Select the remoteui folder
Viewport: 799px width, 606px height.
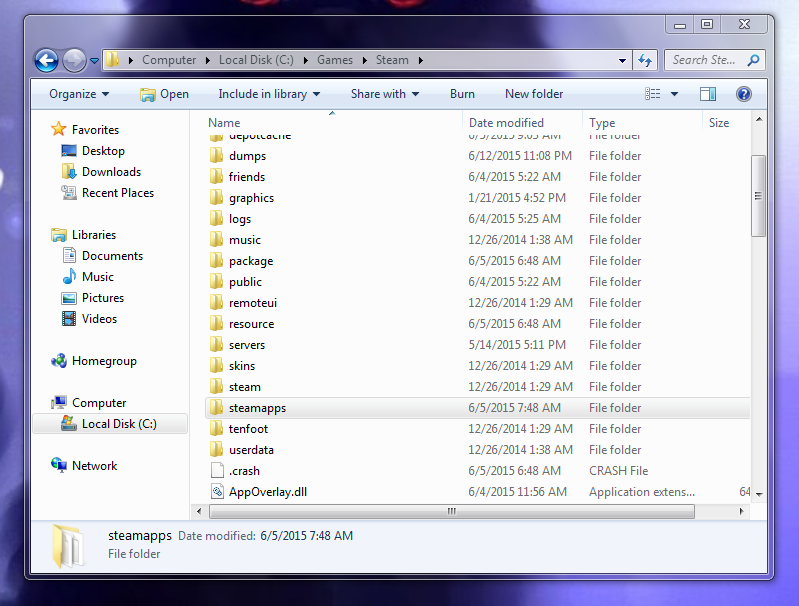pyautogui.click(x=253, y=303)
